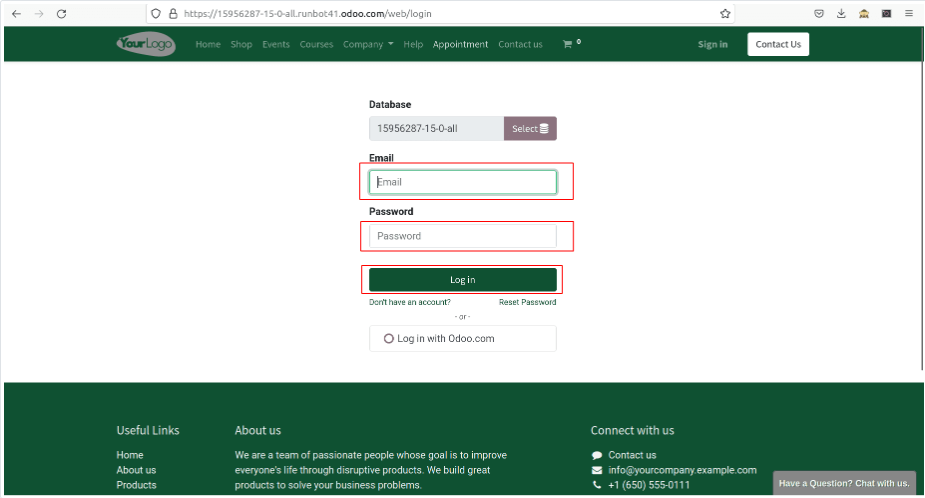Click Select database button
The height and width of the screenshot is (498, 925).
(530, 129)
